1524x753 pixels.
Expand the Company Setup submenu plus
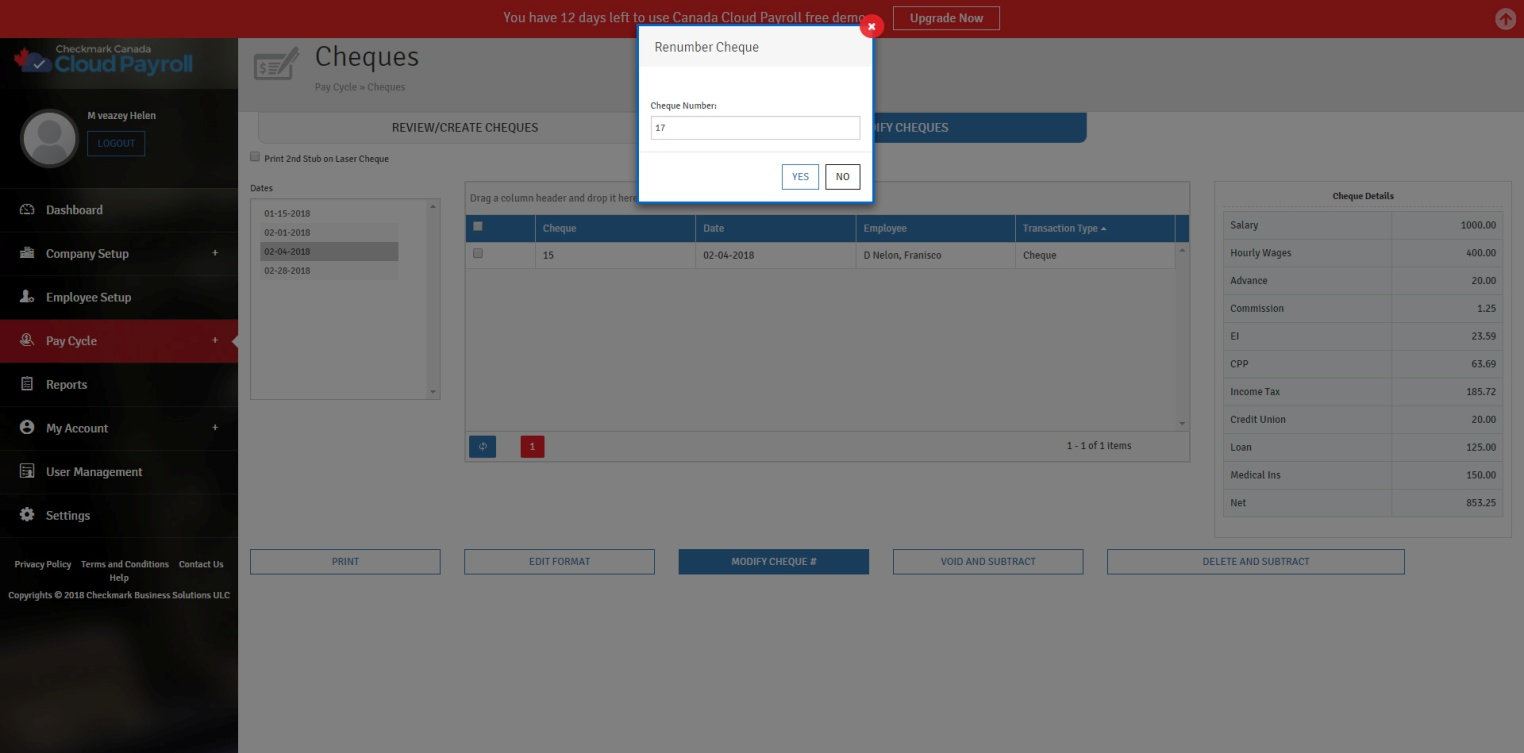[x=215, y=253]
